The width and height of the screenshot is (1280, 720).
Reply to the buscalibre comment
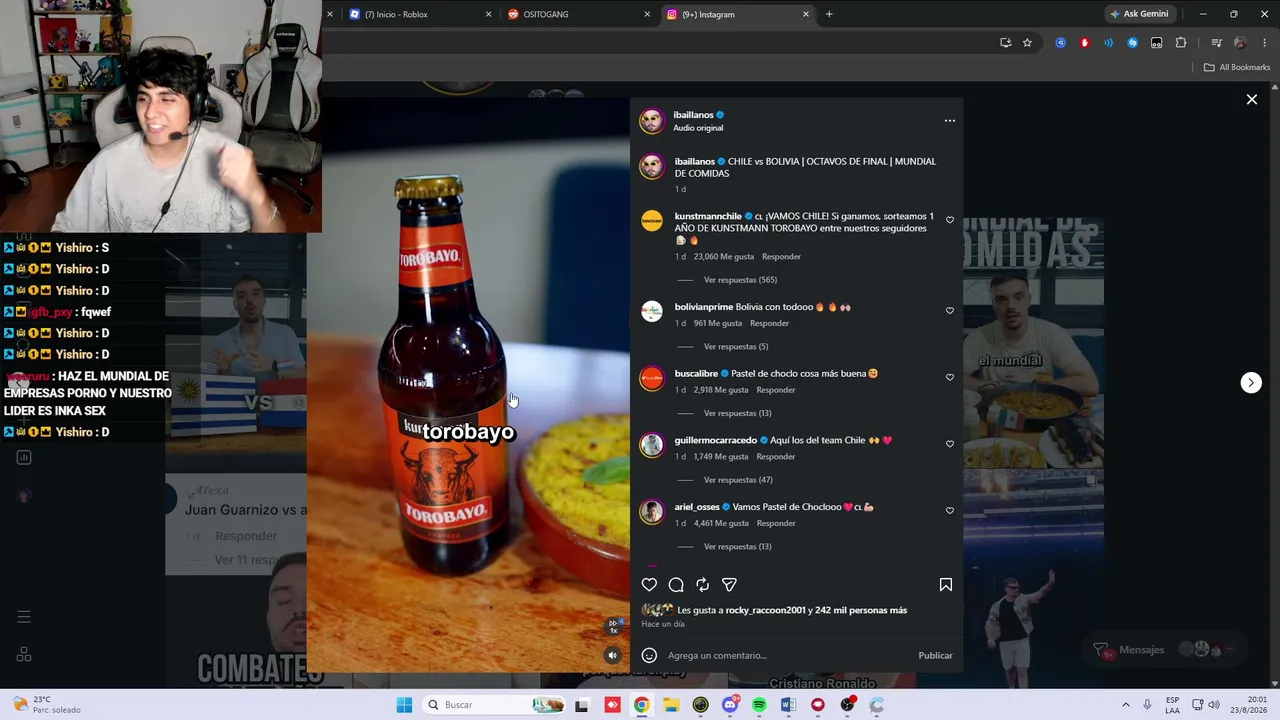click(x=776, y=390)
